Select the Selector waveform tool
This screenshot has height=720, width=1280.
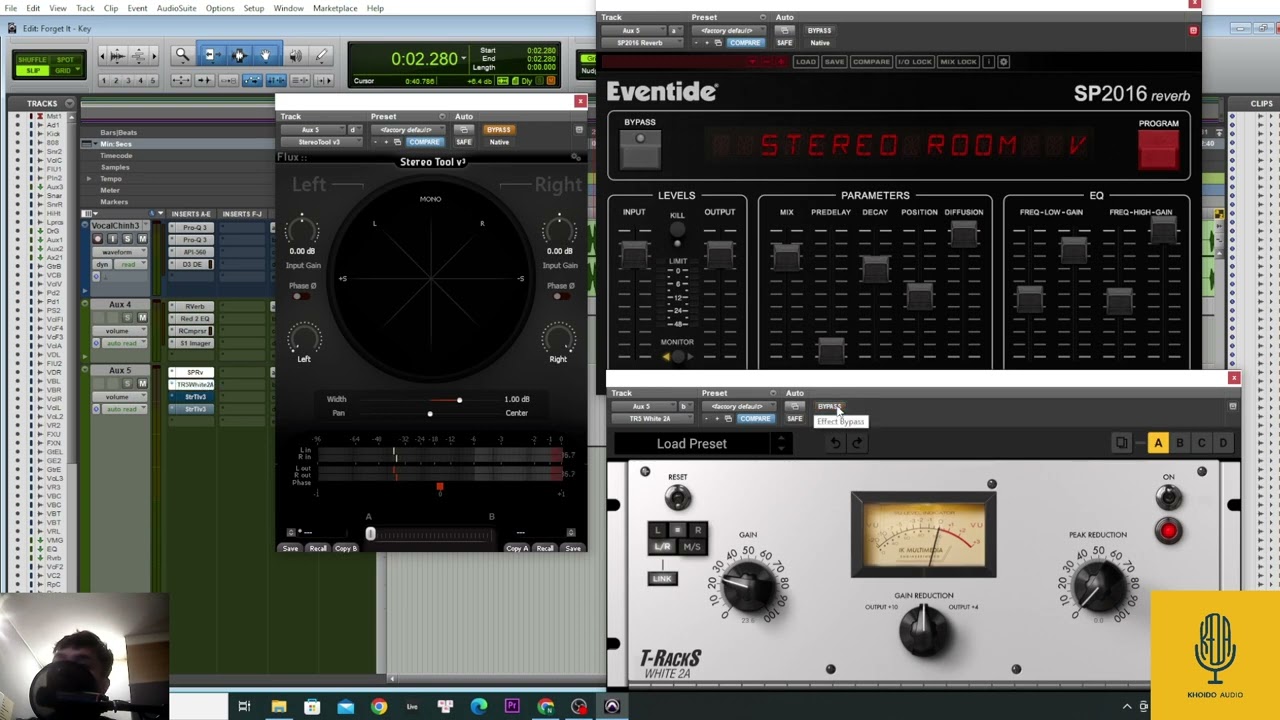(239, 56)
